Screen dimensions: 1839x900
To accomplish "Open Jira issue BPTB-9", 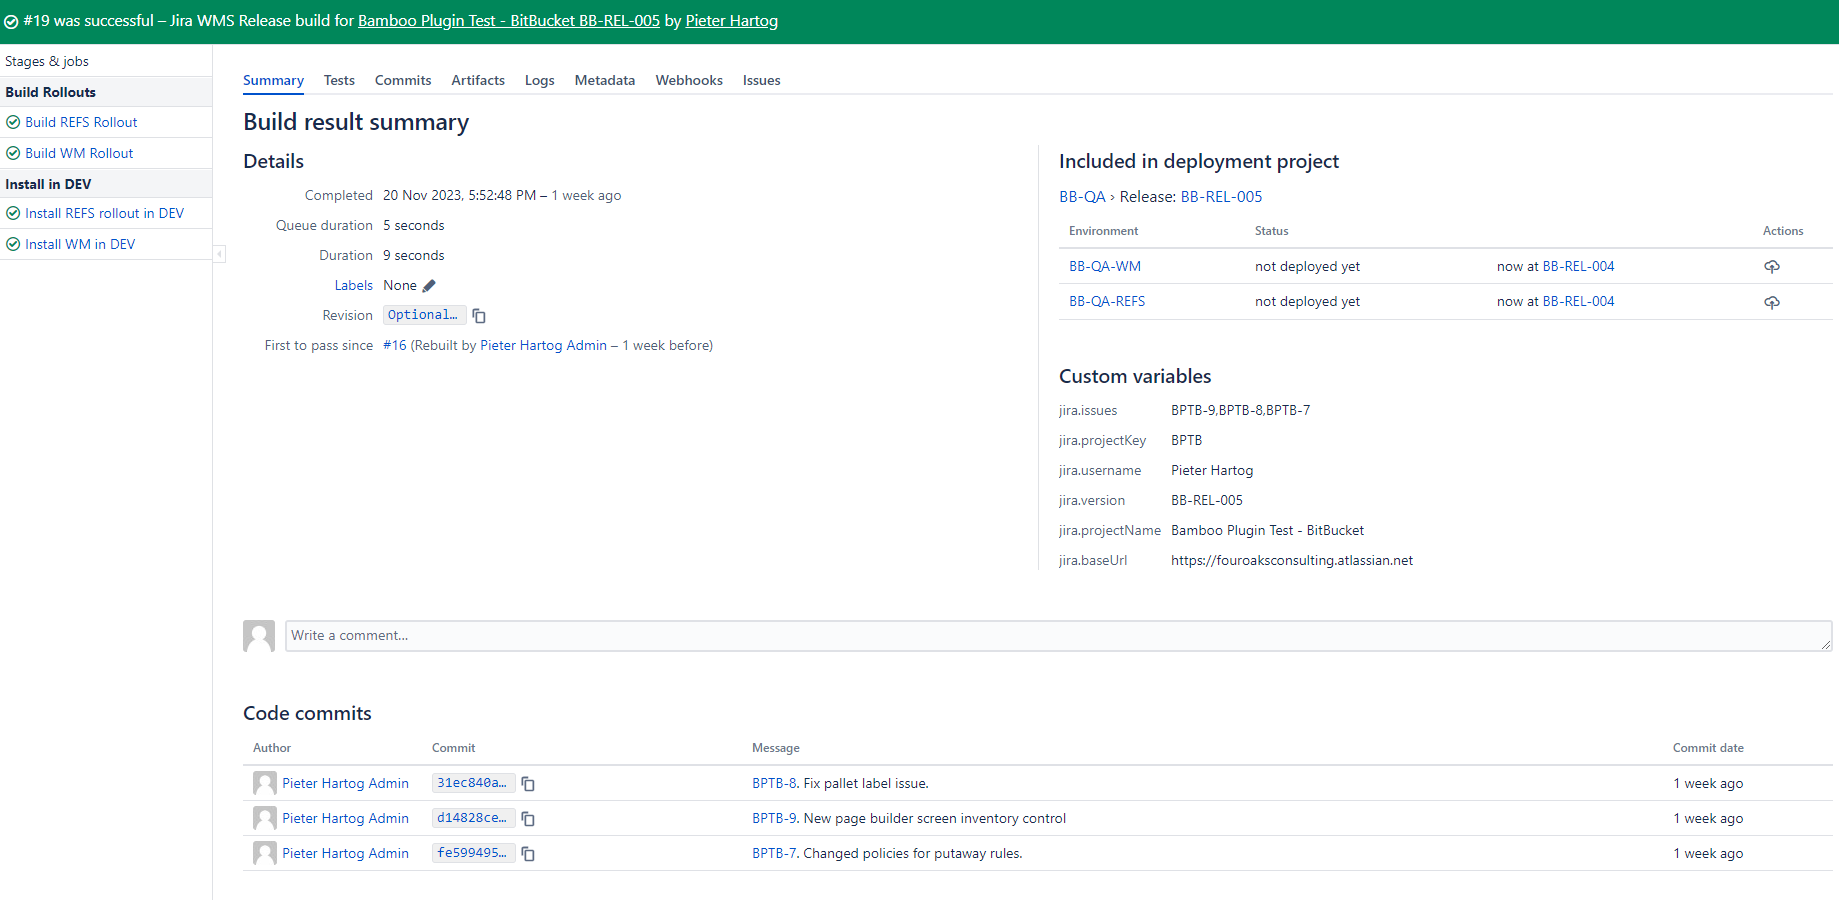I will click(774, 818).
